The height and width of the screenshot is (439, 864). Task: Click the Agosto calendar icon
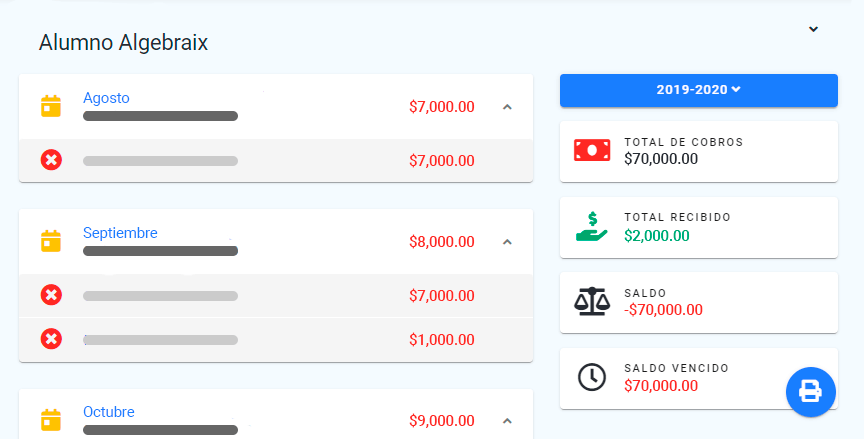click(51, 106)
